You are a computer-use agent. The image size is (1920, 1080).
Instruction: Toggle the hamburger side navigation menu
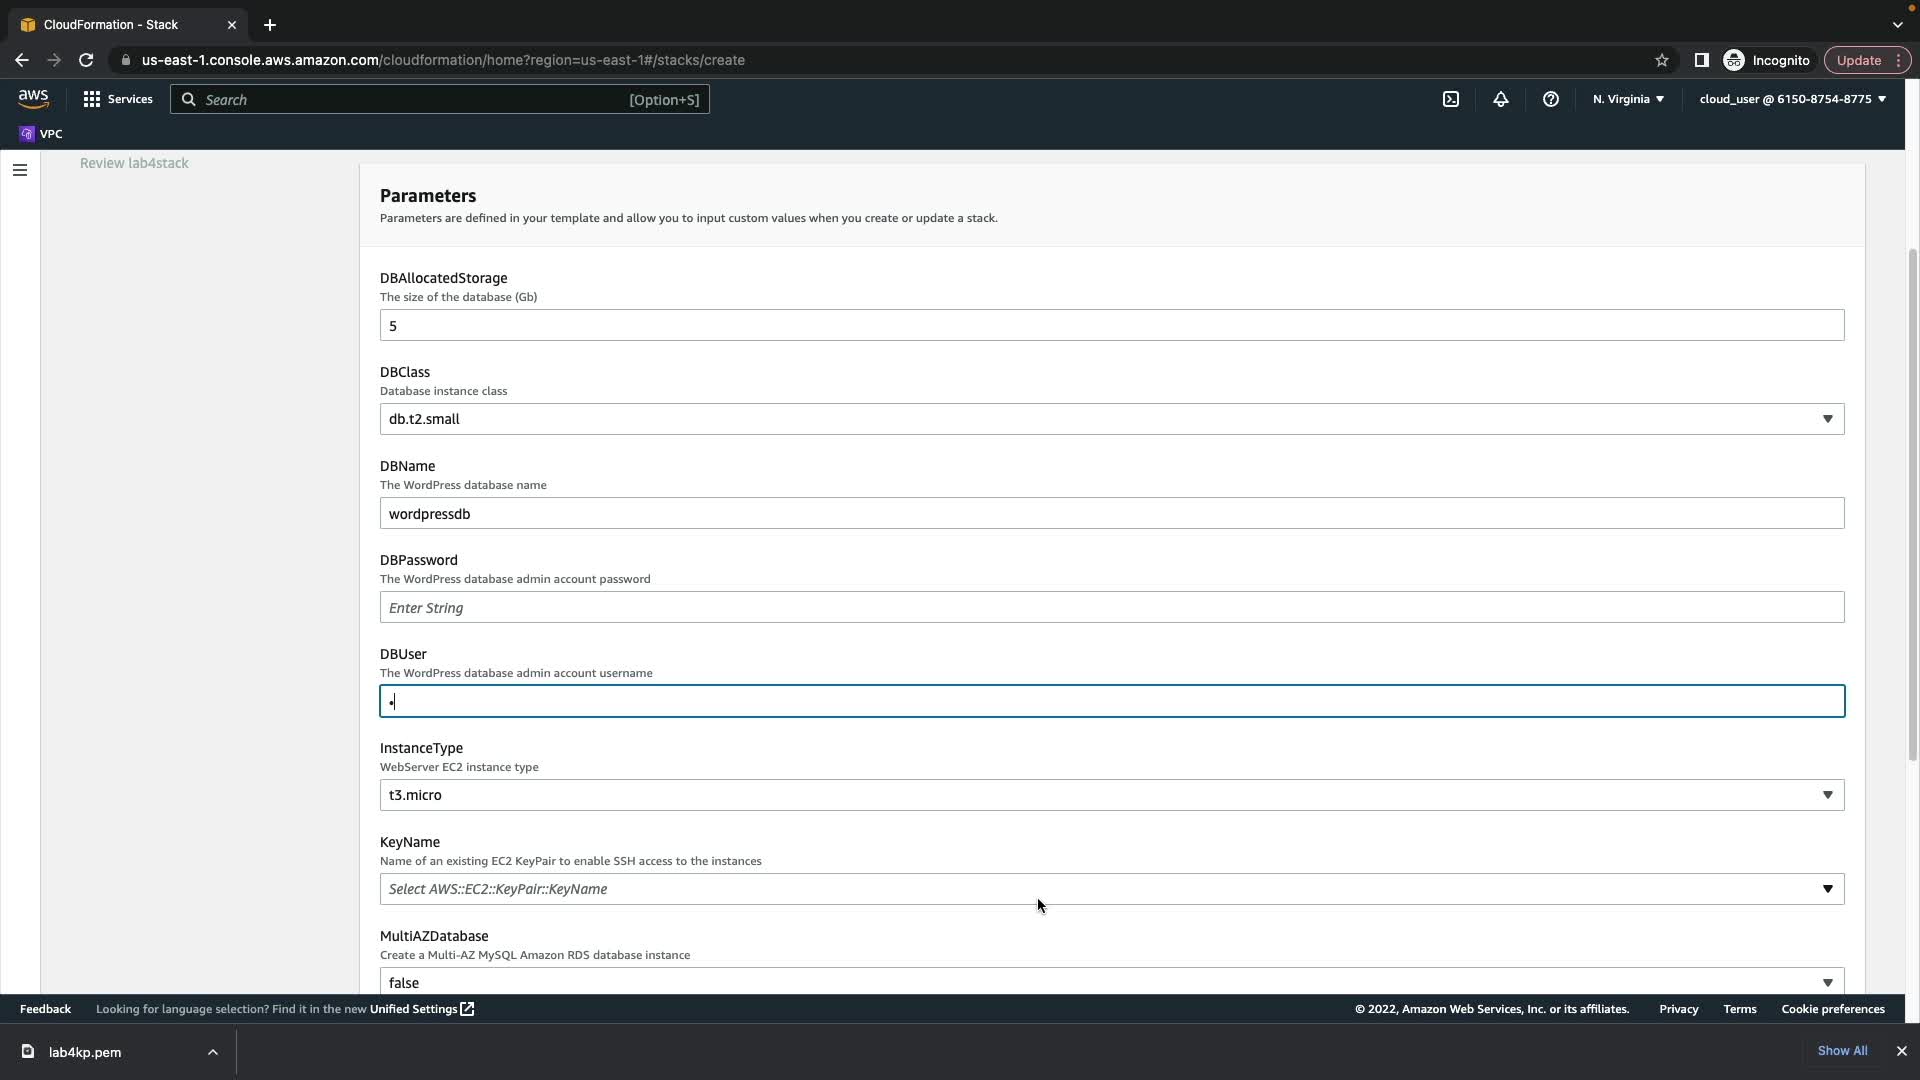tap(19, 170)
